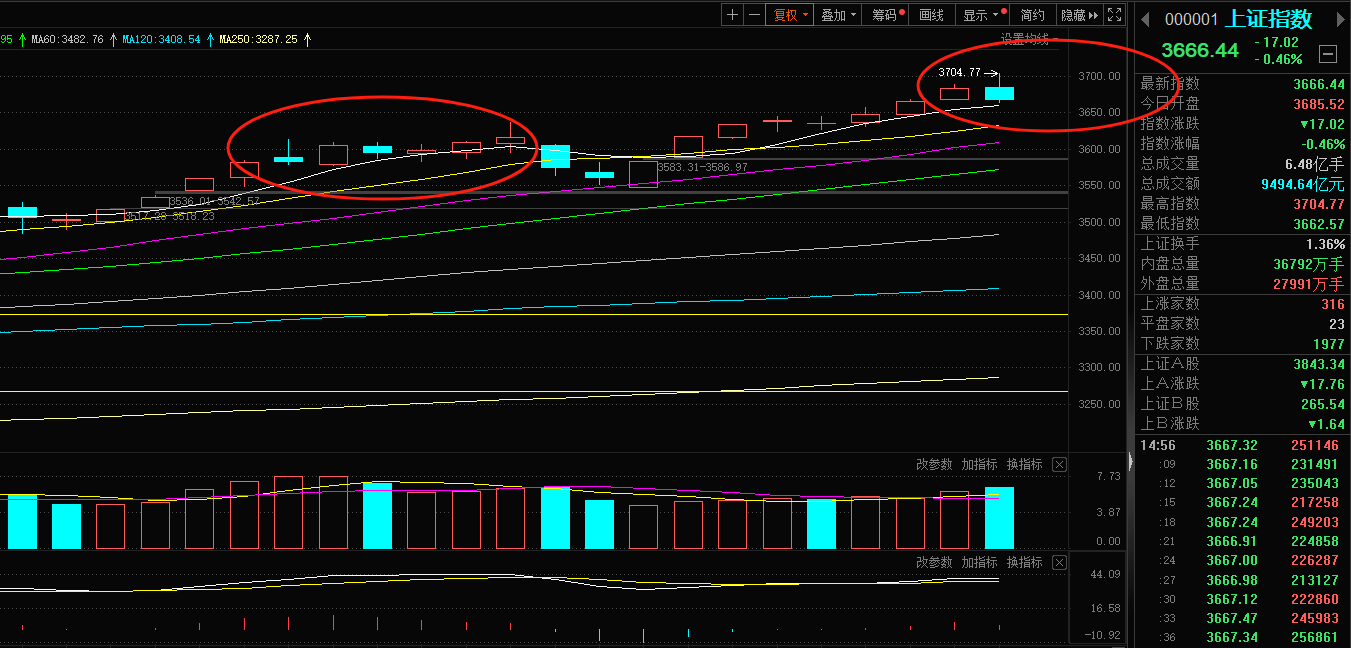
Task: Open the 显示 display dropdown
Action: (980, 15)
